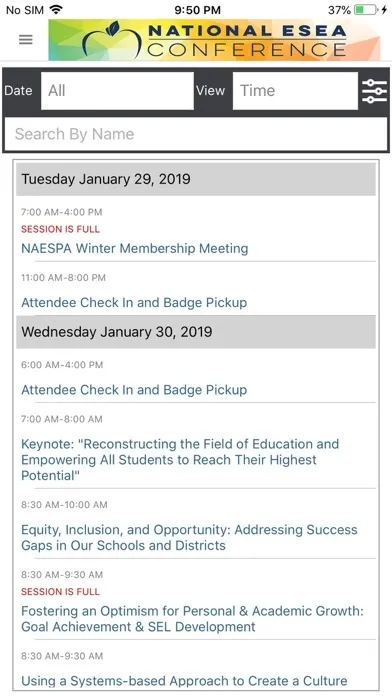This screenshot has height=696, width=392.
Task: Tap the Date label beside the dropdown
Action: click(x=18, y=91)
